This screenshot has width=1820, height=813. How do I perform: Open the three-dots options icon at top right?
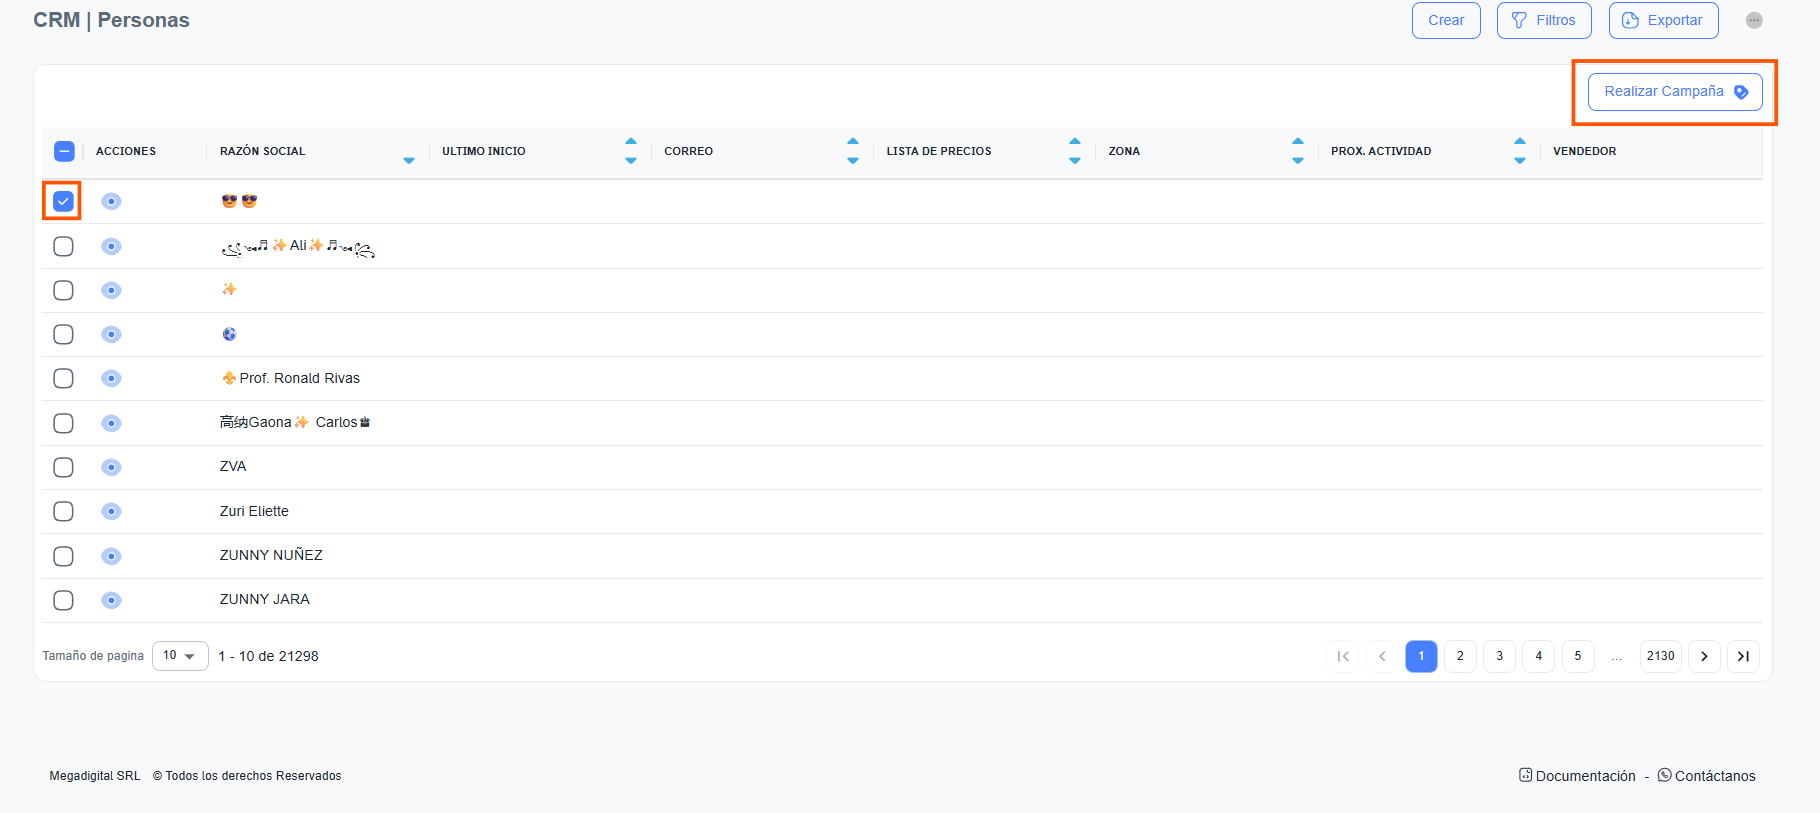(x=1754, y=20)
